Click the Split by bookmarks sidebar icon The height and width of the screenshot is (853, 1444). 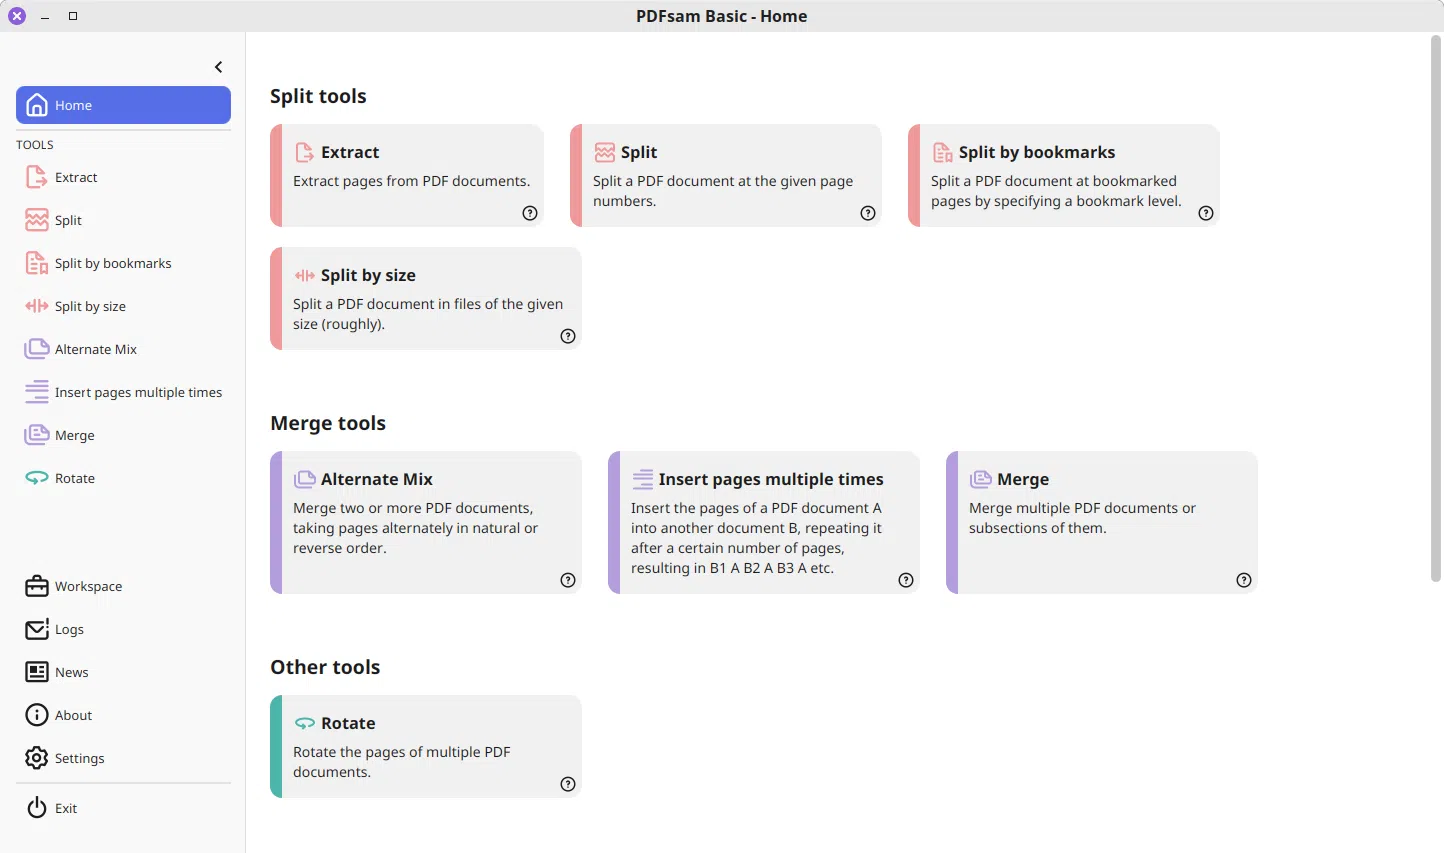[37, 263]
